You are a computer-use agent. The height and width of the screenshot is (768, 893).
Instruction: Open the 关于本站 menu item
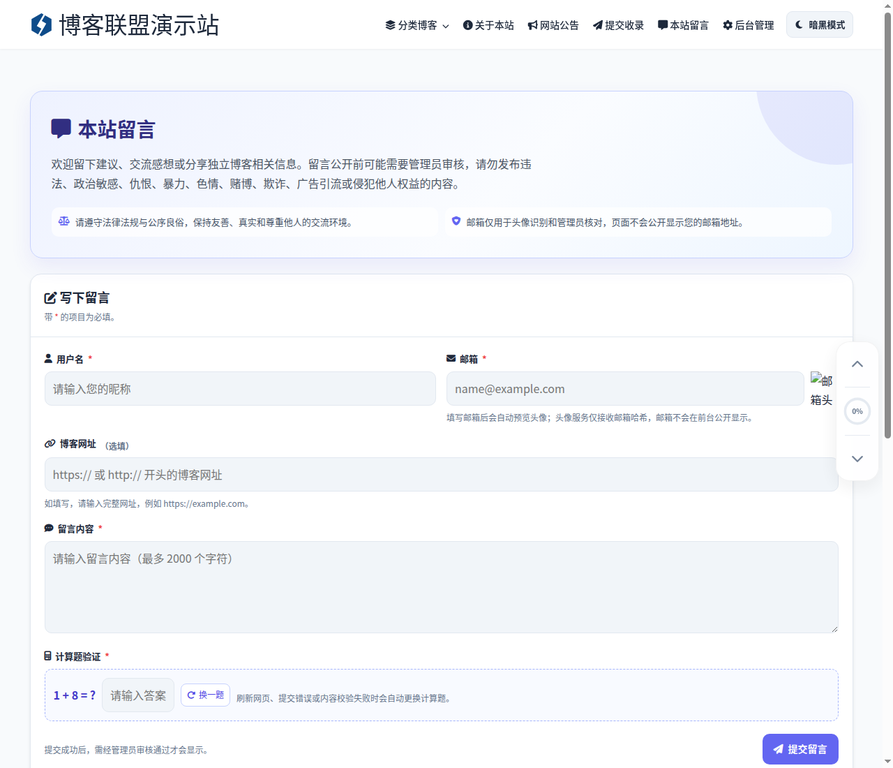pyautogui.click(x=488, y=25)
